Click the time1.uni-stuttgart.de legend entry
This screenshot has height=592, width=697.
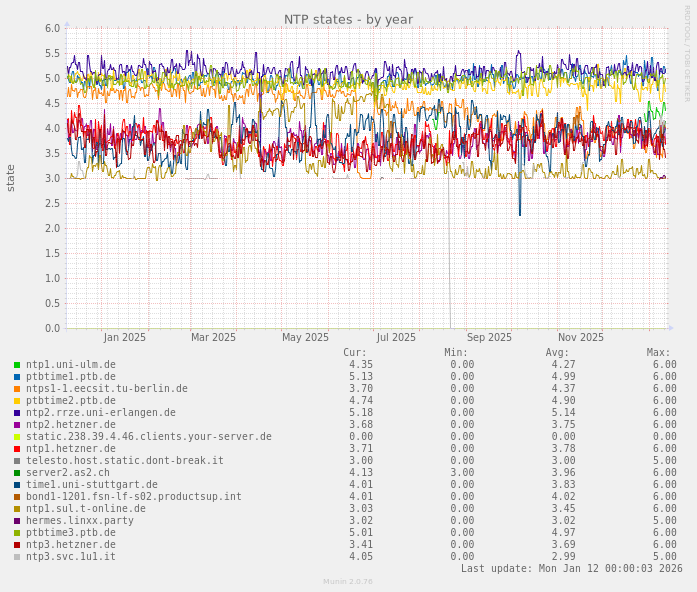[x=91, y=485]
